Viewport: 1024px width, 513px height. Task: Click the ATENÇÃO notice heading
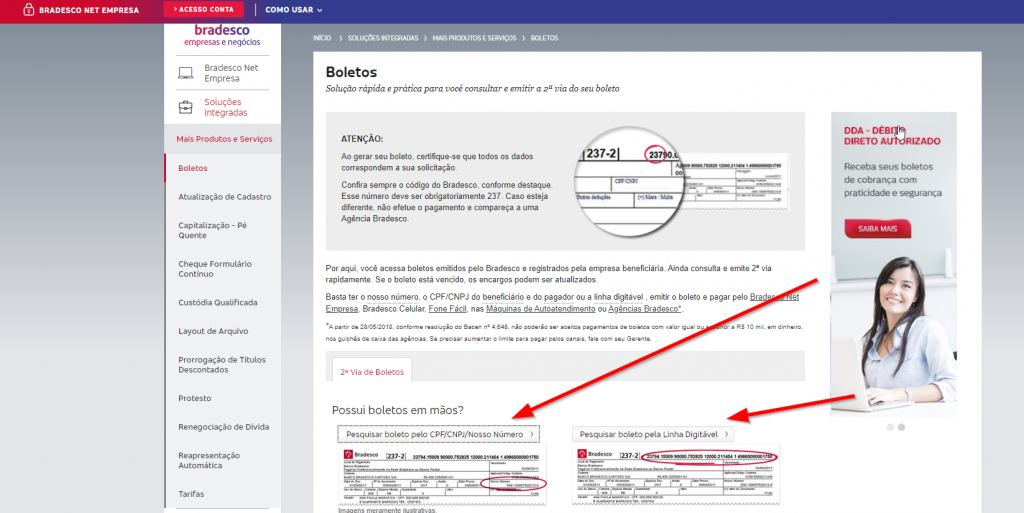[362, 139]
